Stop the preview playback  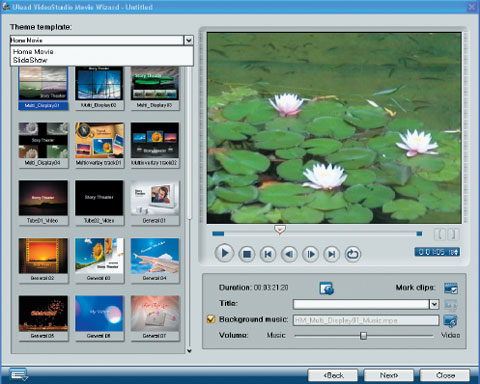(247, 254)
